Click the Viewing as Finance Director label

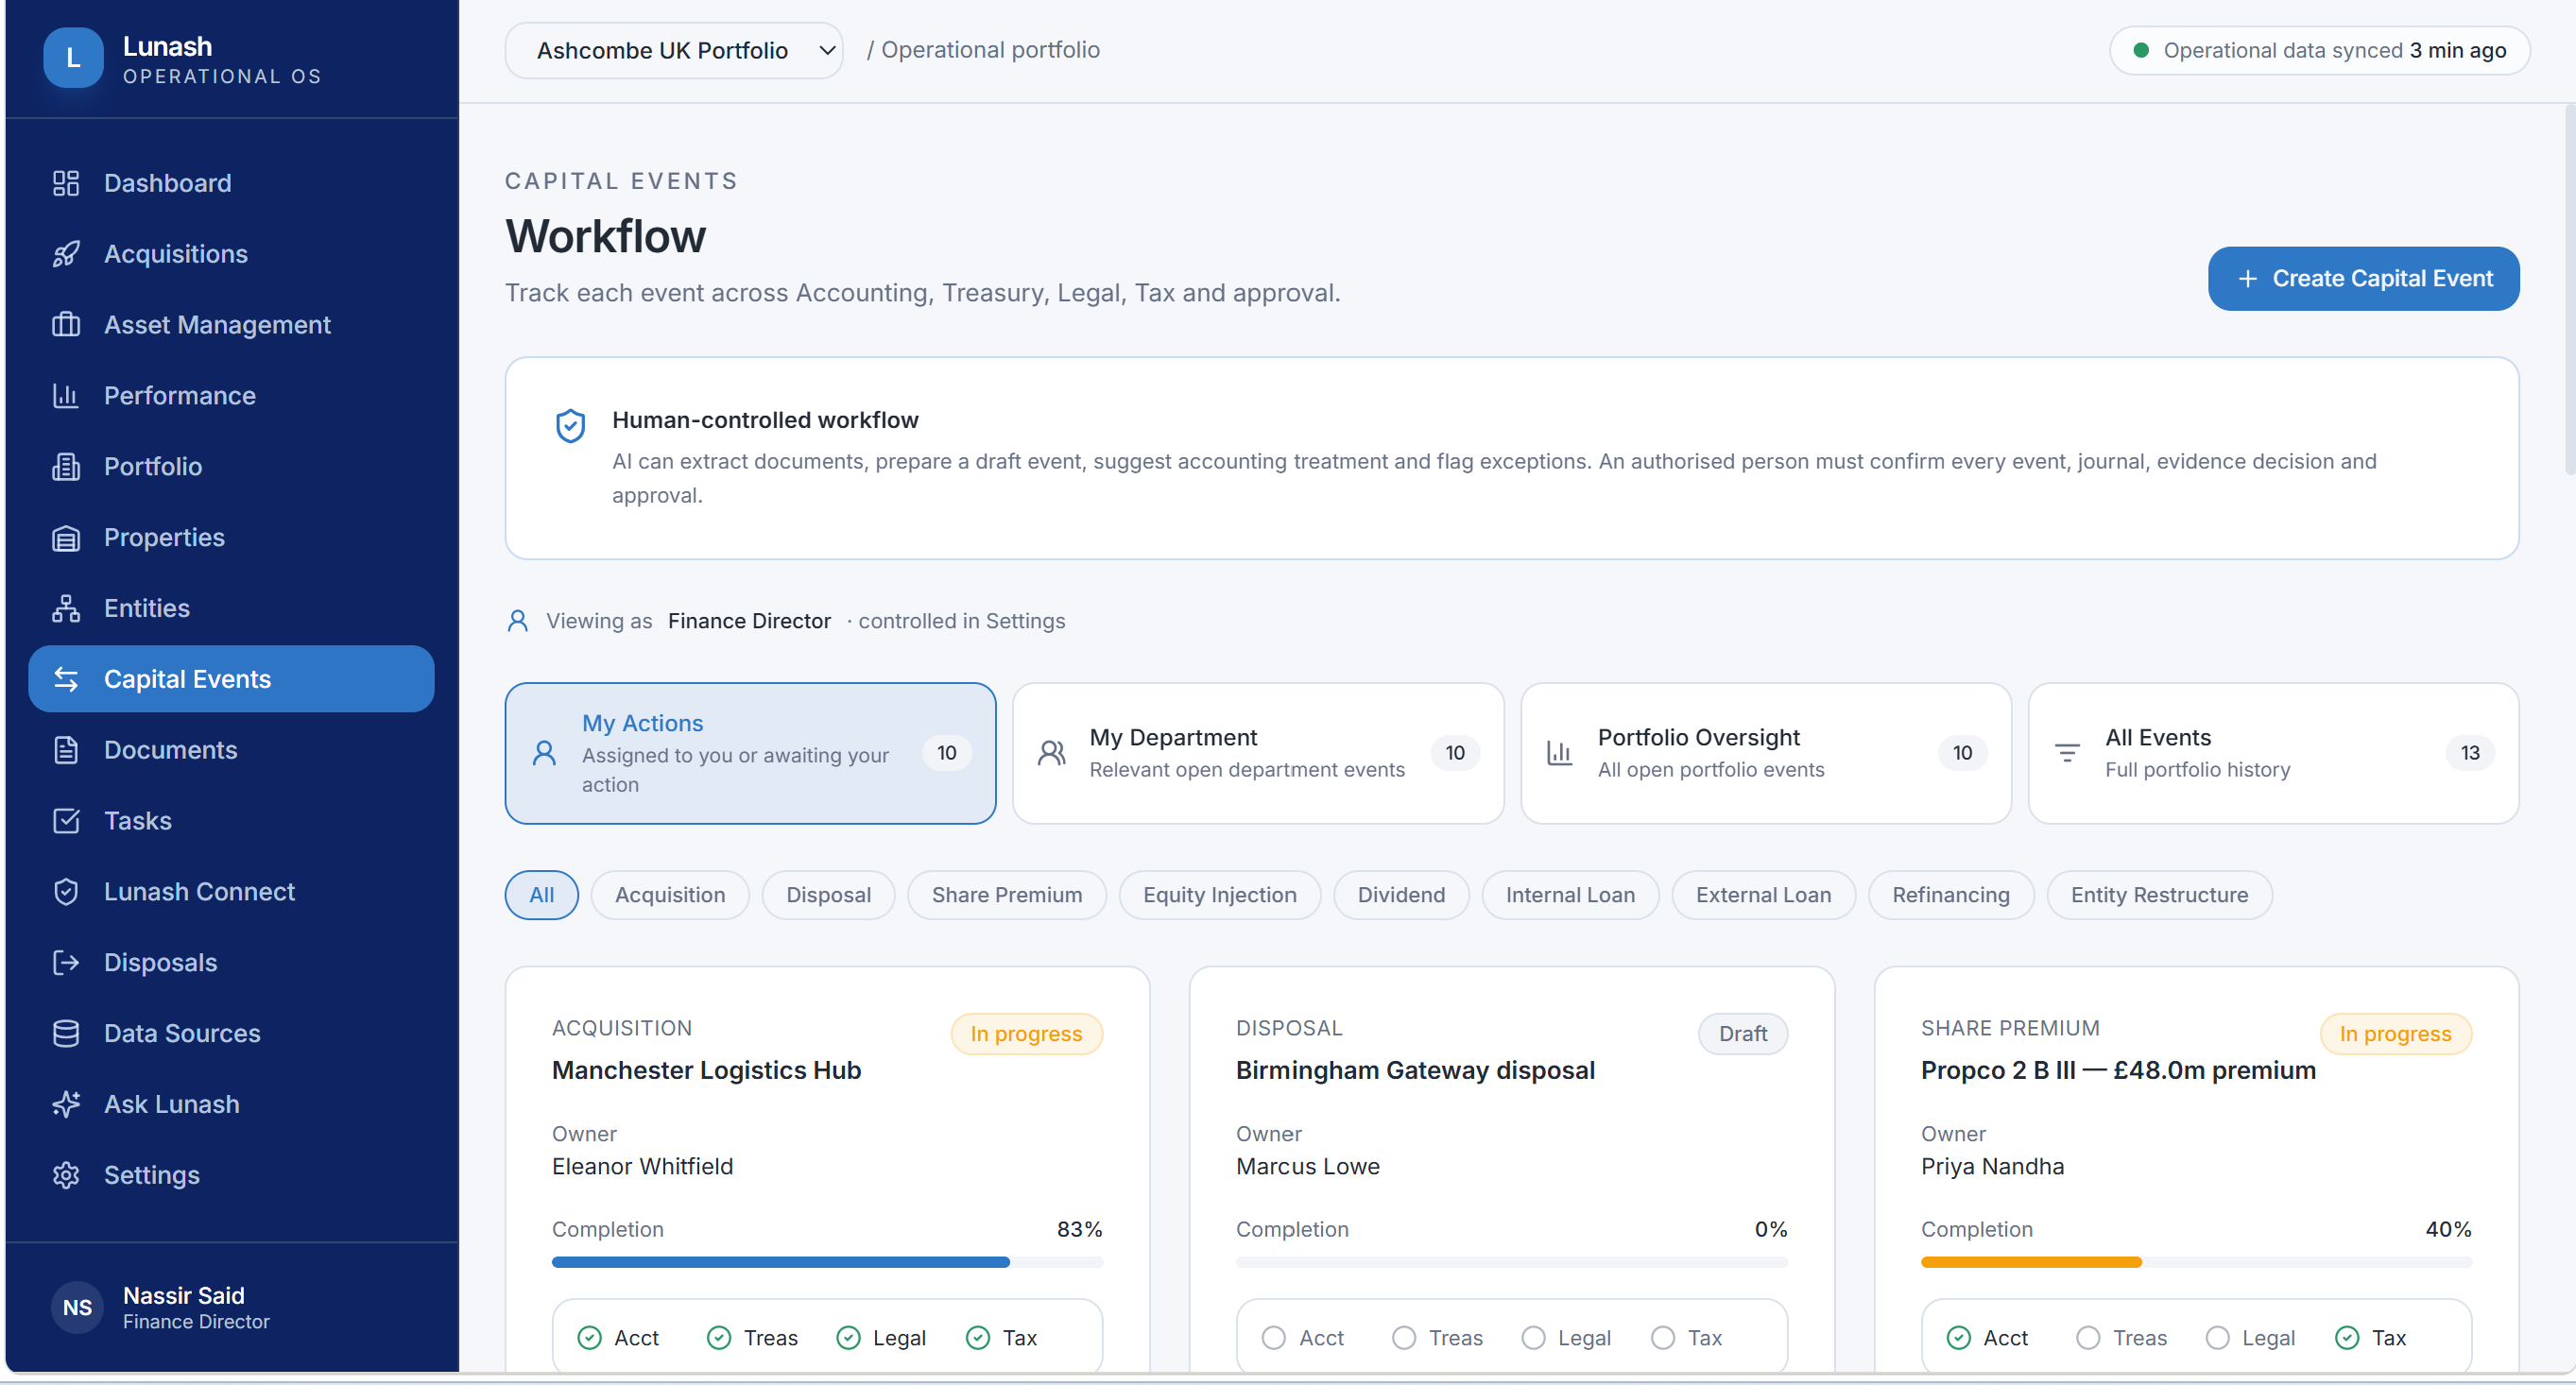click(688, 621)
